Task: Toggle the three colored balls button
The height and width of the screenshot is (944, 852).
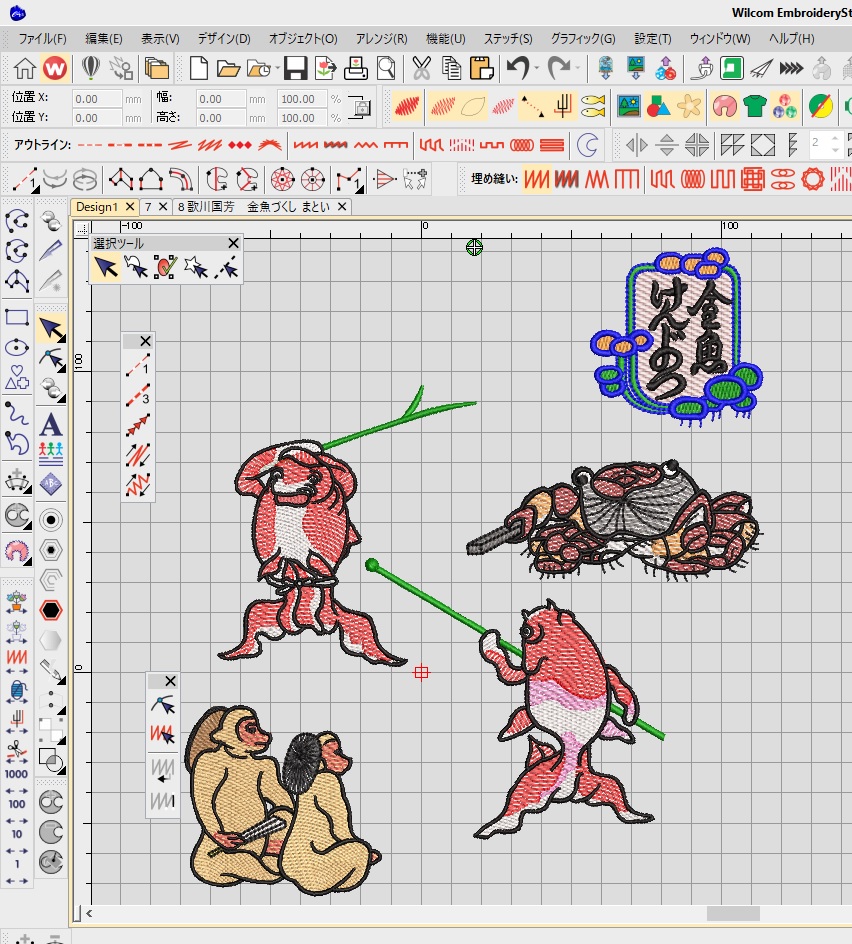Action: coord(785,107)
